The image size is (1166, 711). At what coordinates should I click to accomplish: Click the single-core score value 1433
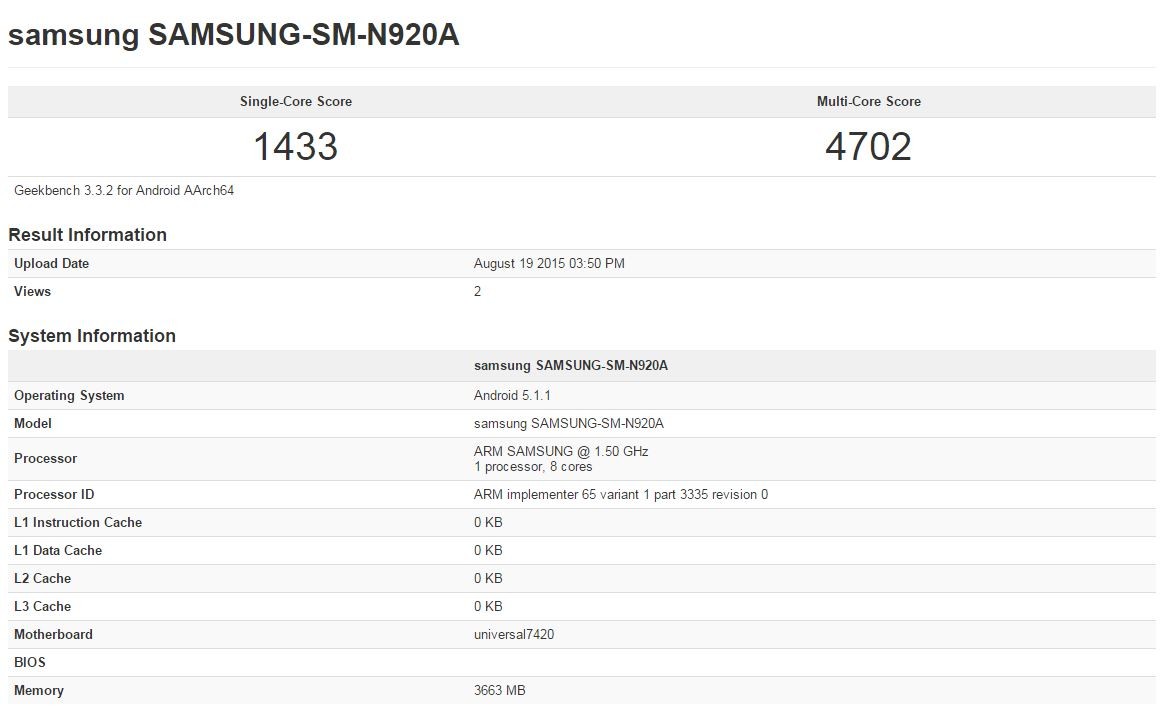296,146
